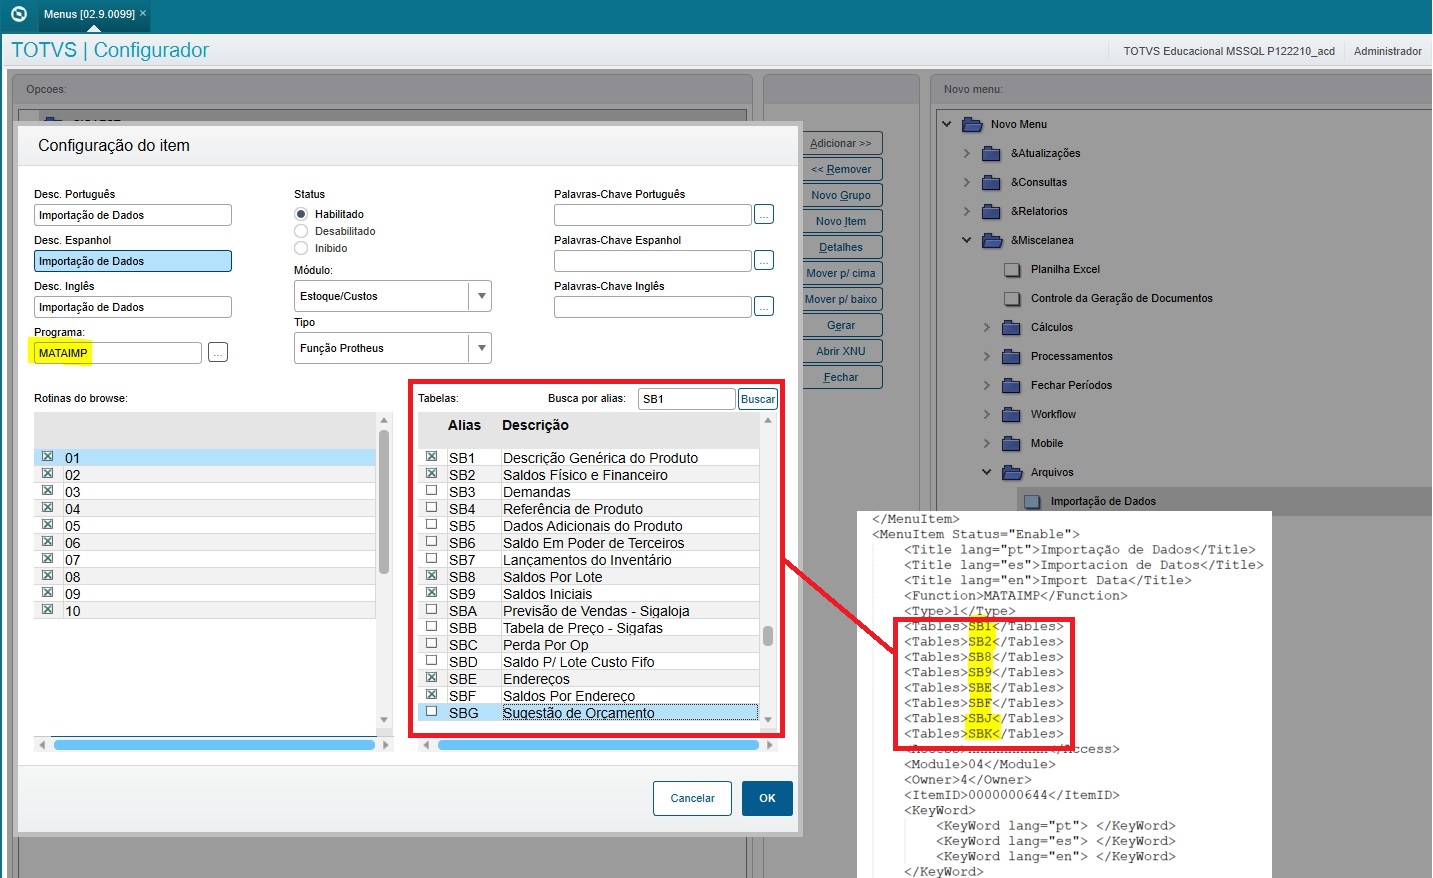Screen dimensions: 1433x878
Task: Click the OK button
Action: tap(767, 798)
